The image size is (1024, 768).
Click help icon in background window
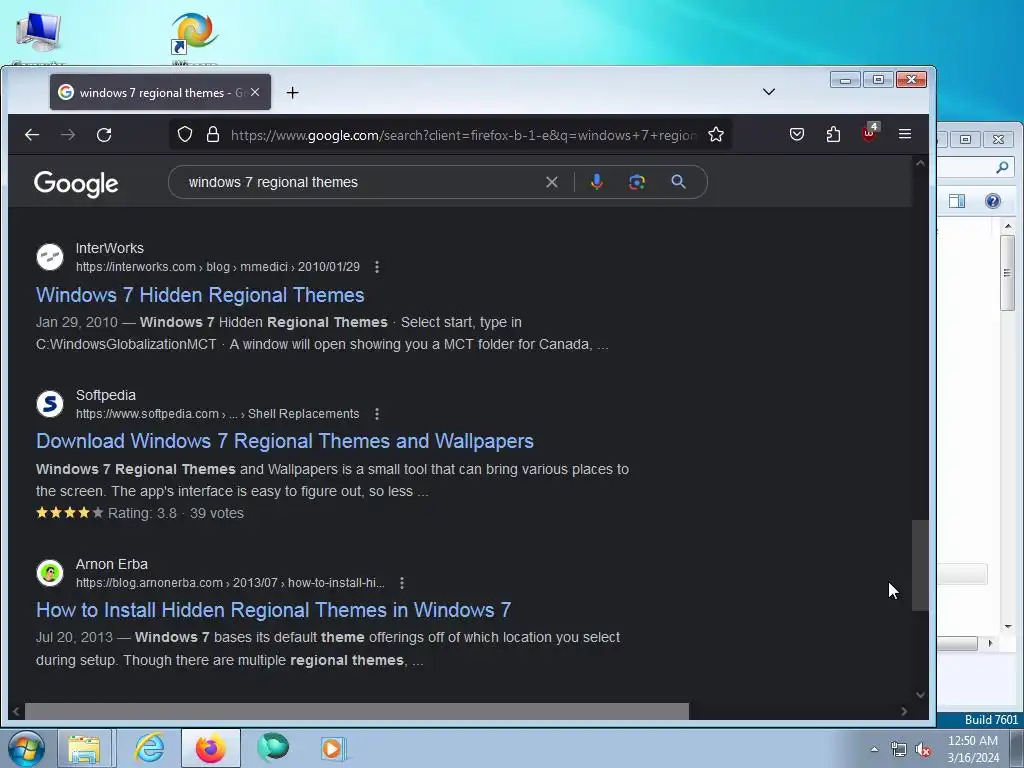click(x=992, y=201)
